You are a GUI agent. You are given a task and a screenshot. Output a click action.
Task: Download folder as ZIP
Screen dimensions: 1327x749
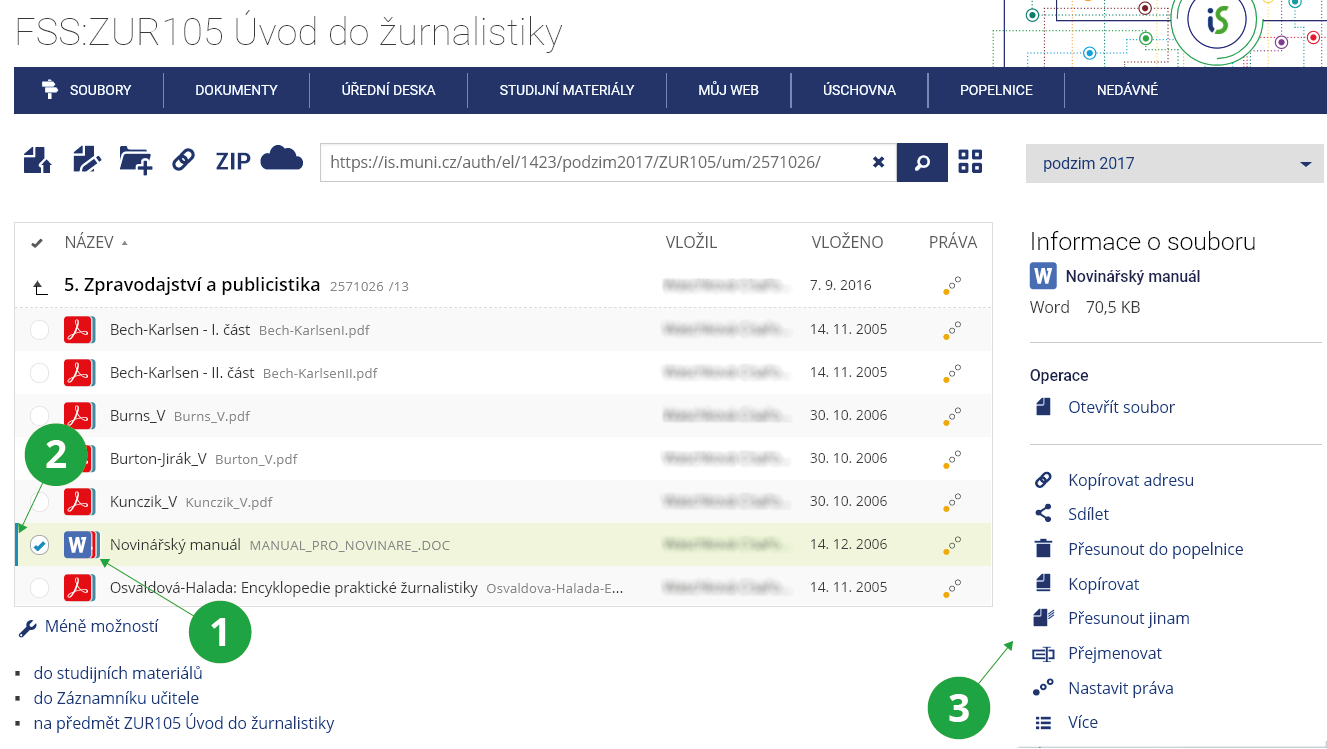233,161
